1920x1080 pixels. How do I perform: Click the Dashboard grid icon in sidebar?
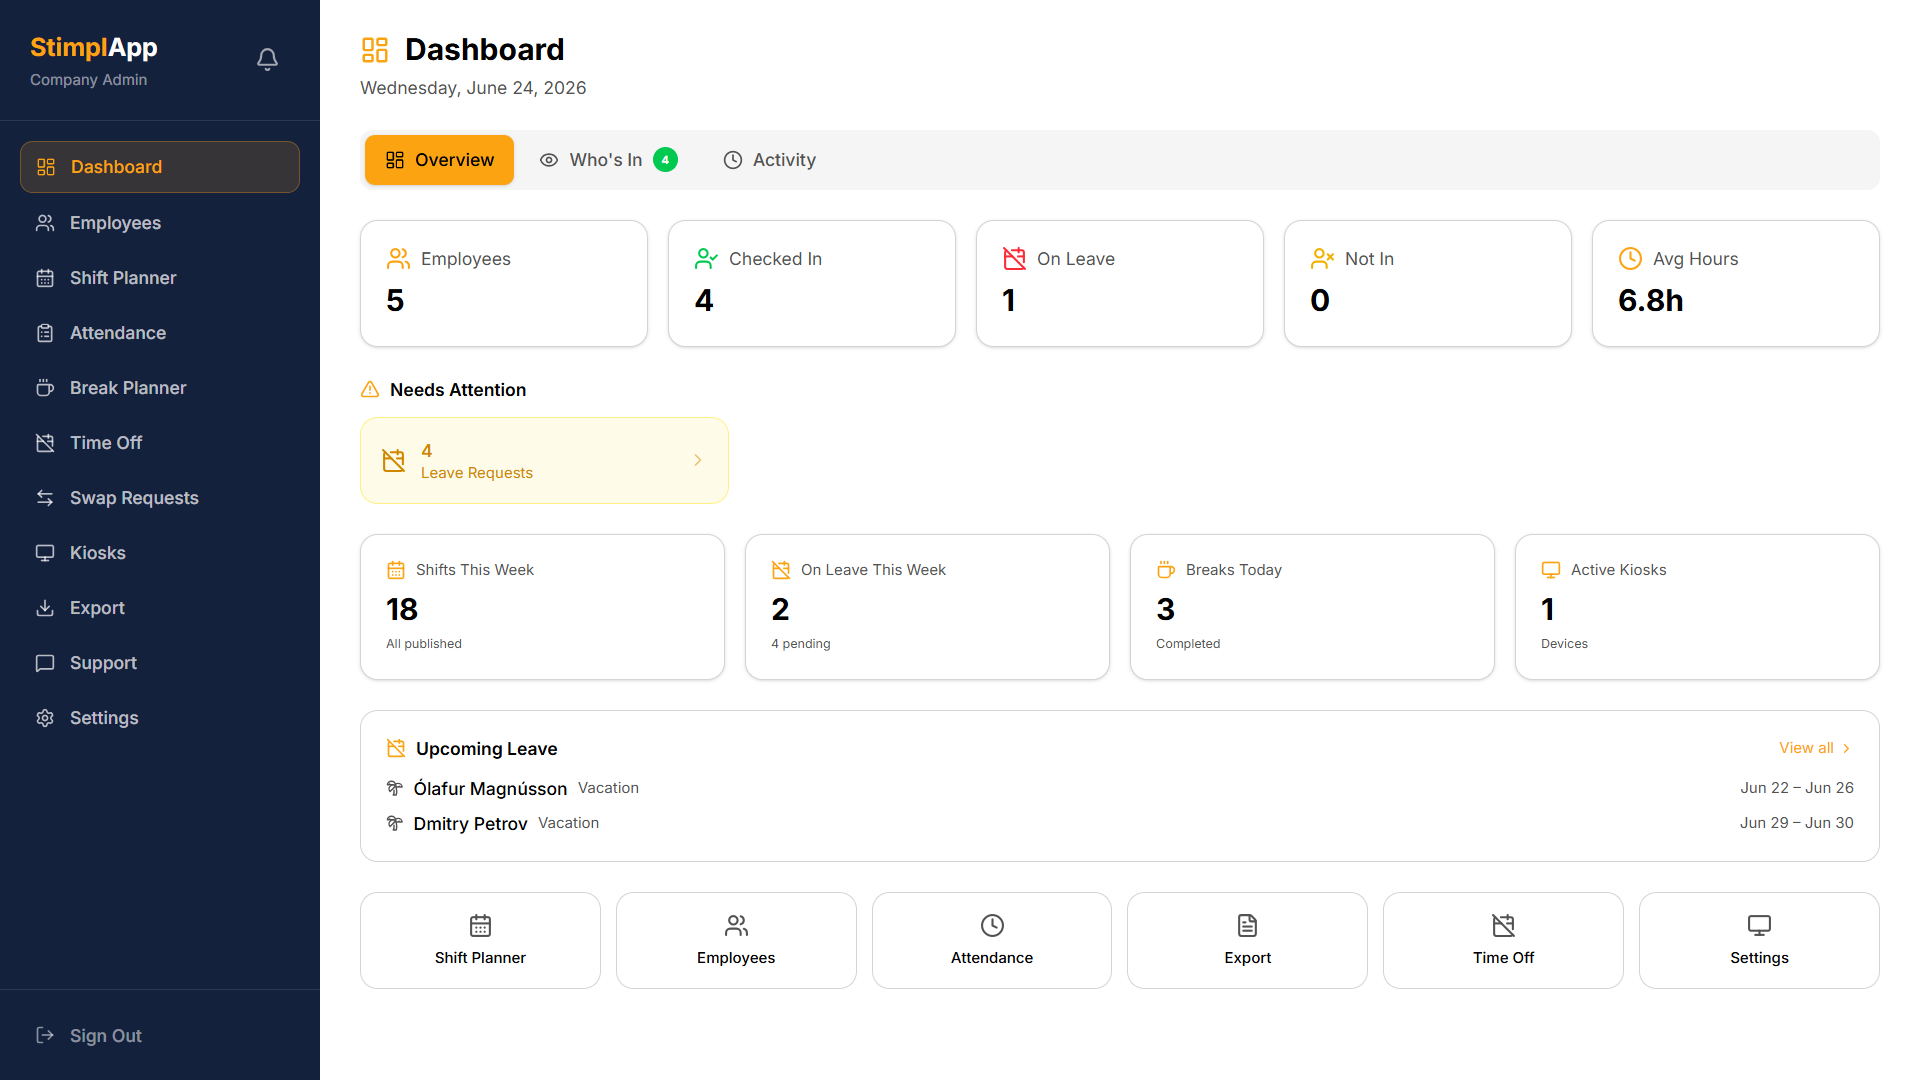(46, 167)
